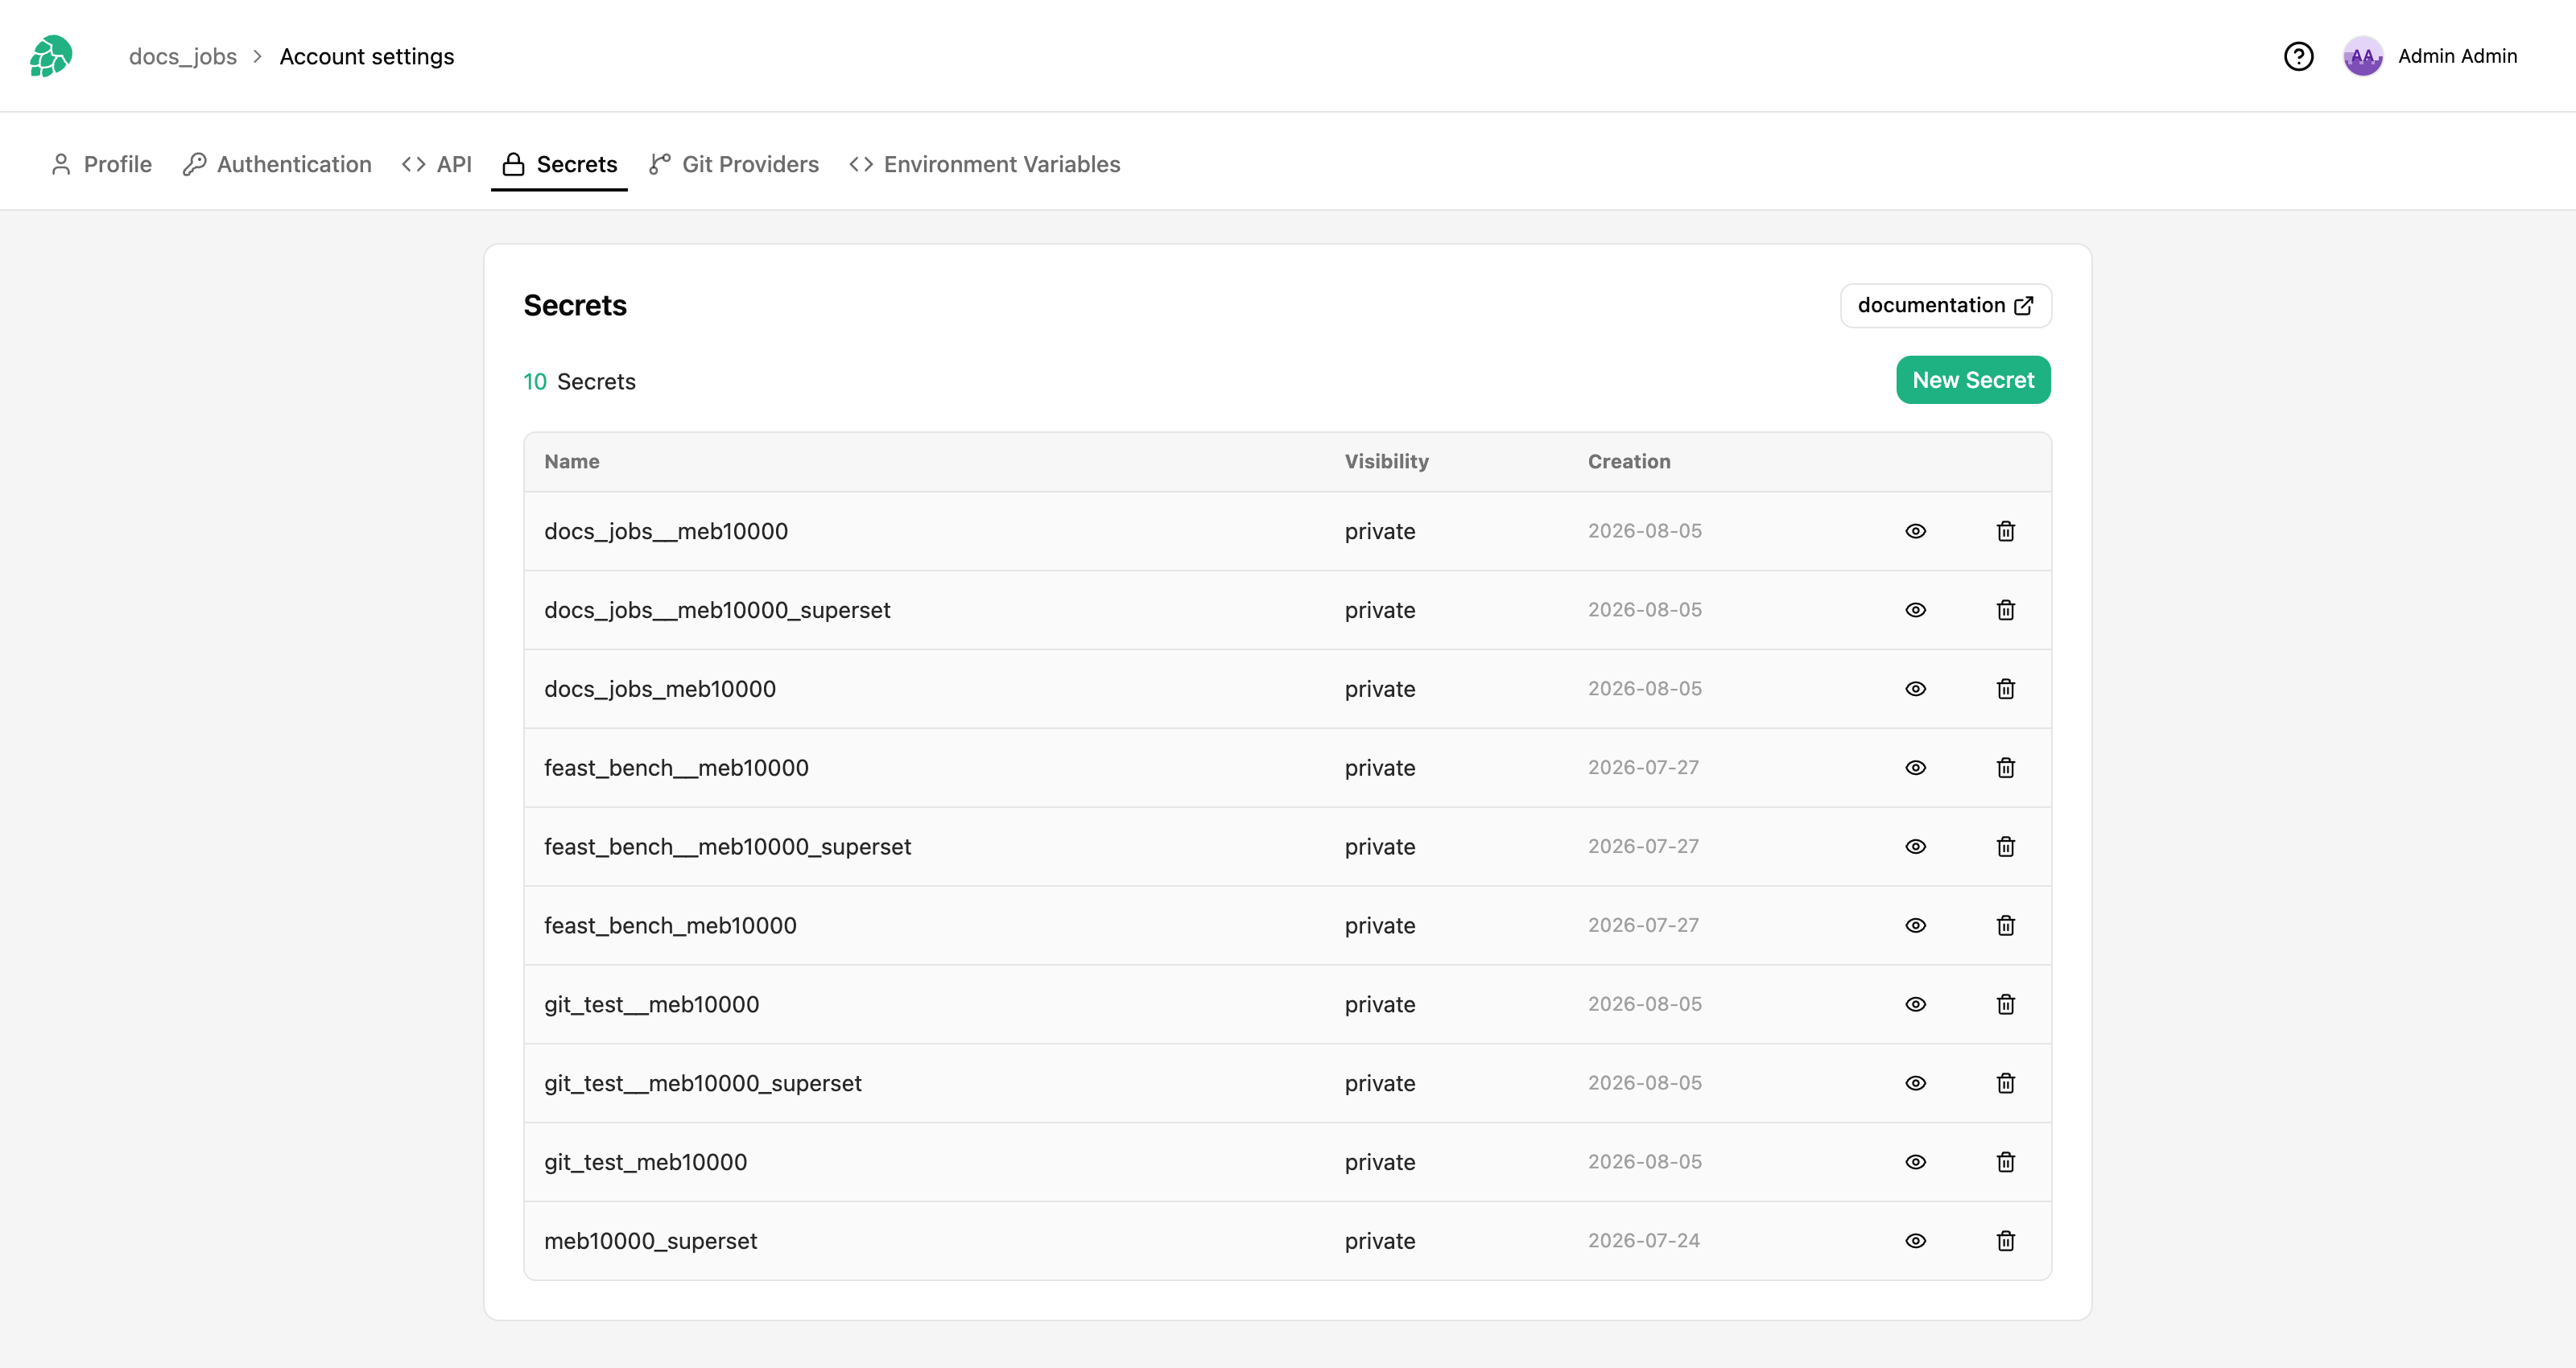View the git_test__meb10000 secret value
This screenshot has height=1368, width=2576.
tap(1915, 1004)
